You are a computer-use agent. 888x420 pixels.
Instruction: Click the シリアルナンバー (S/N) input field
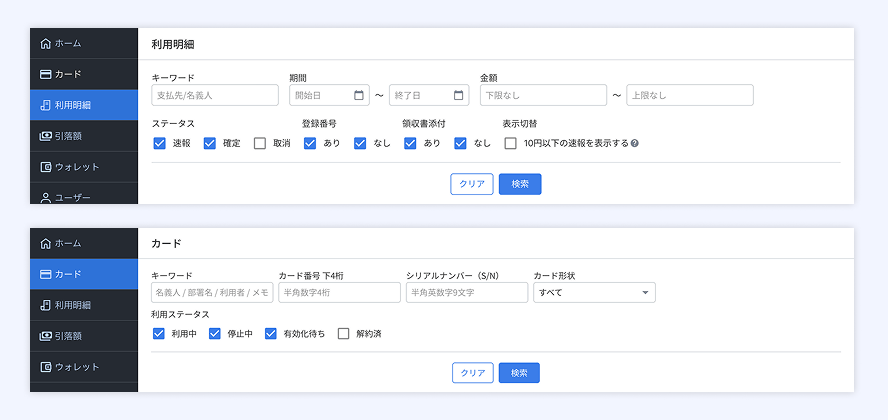point(467,293)
